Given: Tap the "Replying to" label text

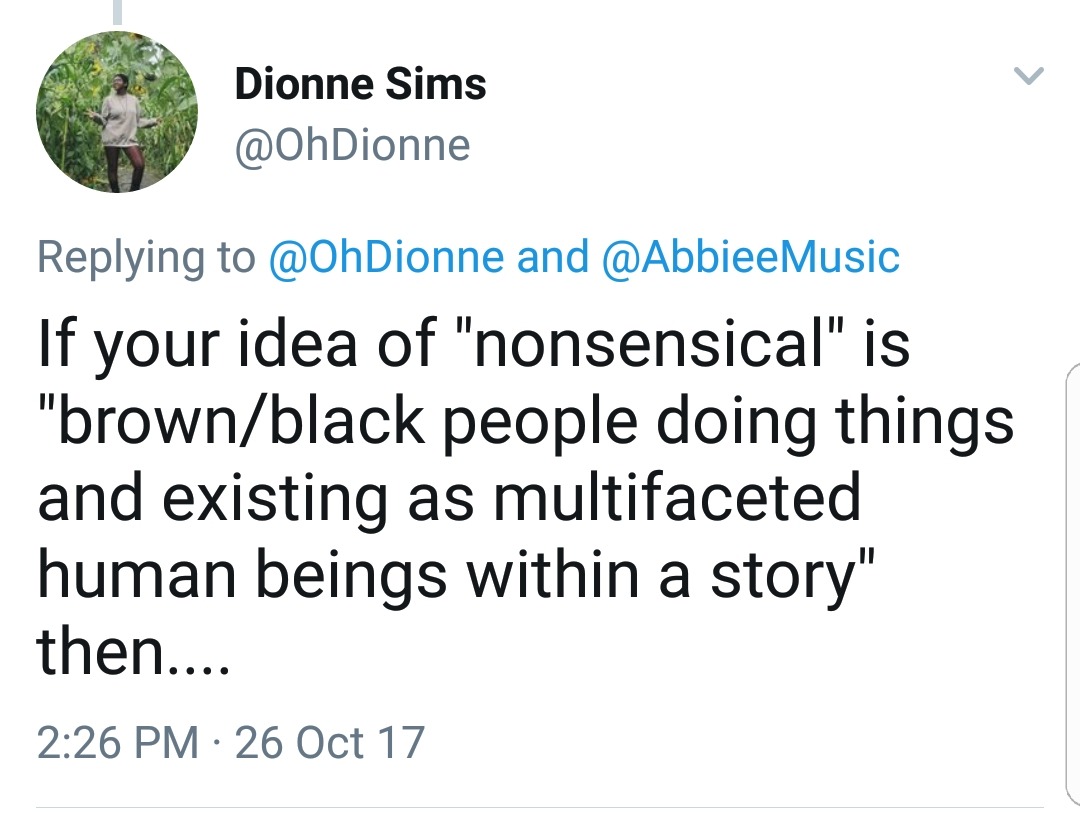Looking at the screenshot, I should [x=146, y=257].
